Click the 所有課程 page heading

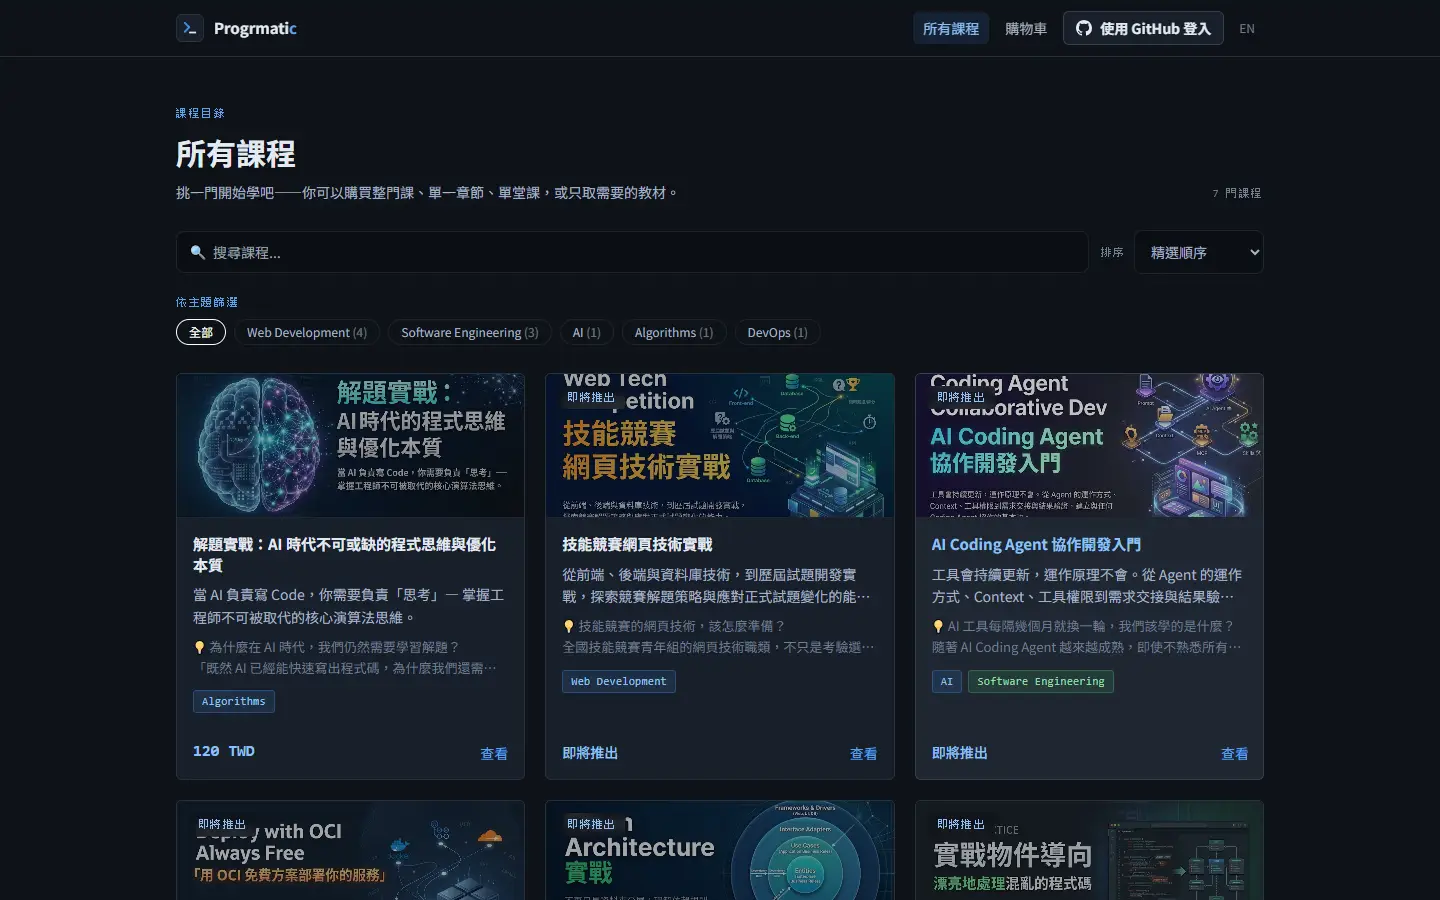tap(236, 154)
